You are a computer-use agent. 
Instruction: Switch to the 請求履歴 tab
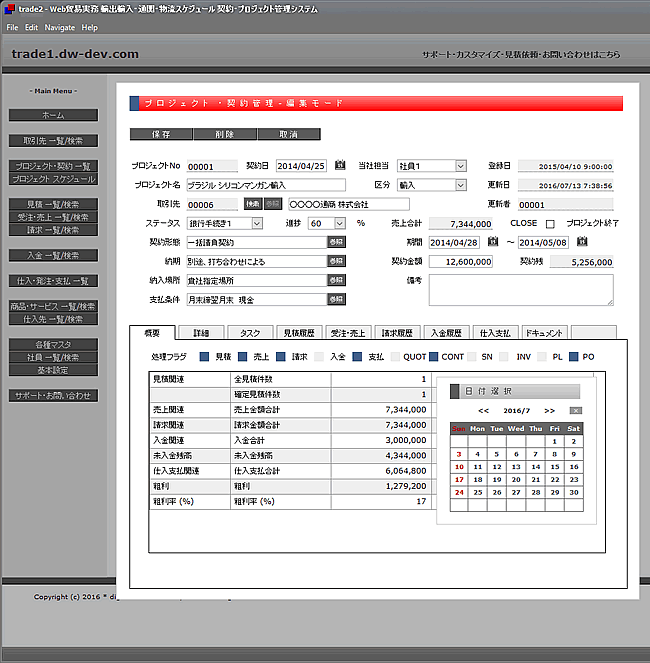pos(397,333)
